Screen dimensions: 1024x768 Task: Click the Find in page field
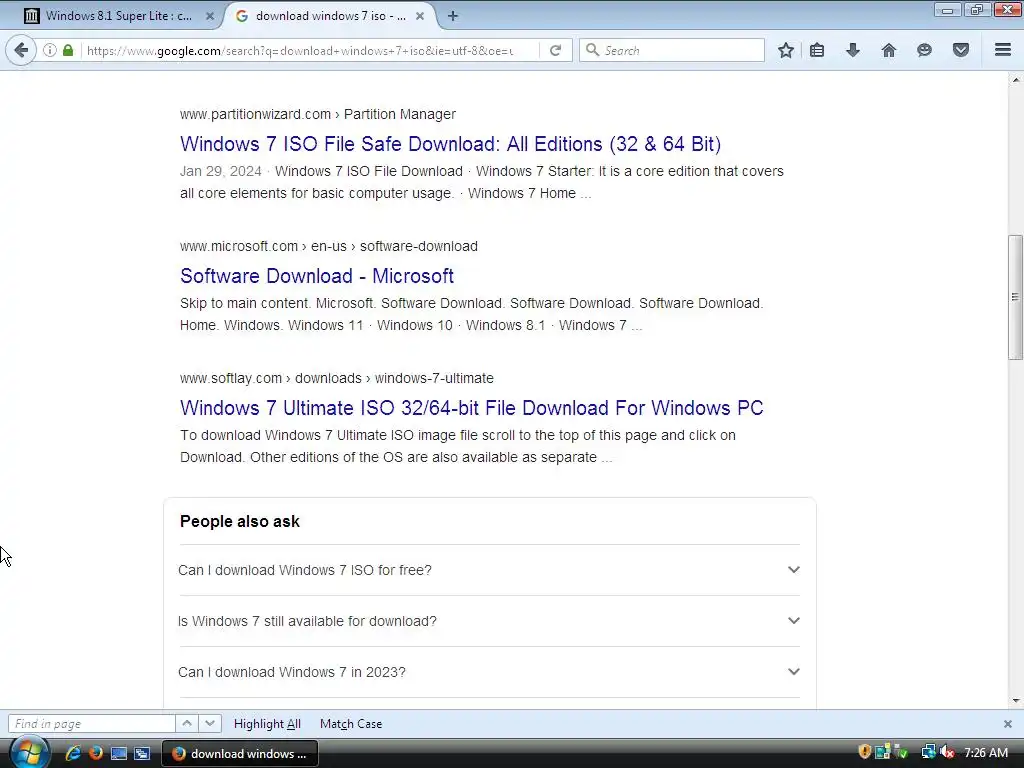(x=91, y=724)
